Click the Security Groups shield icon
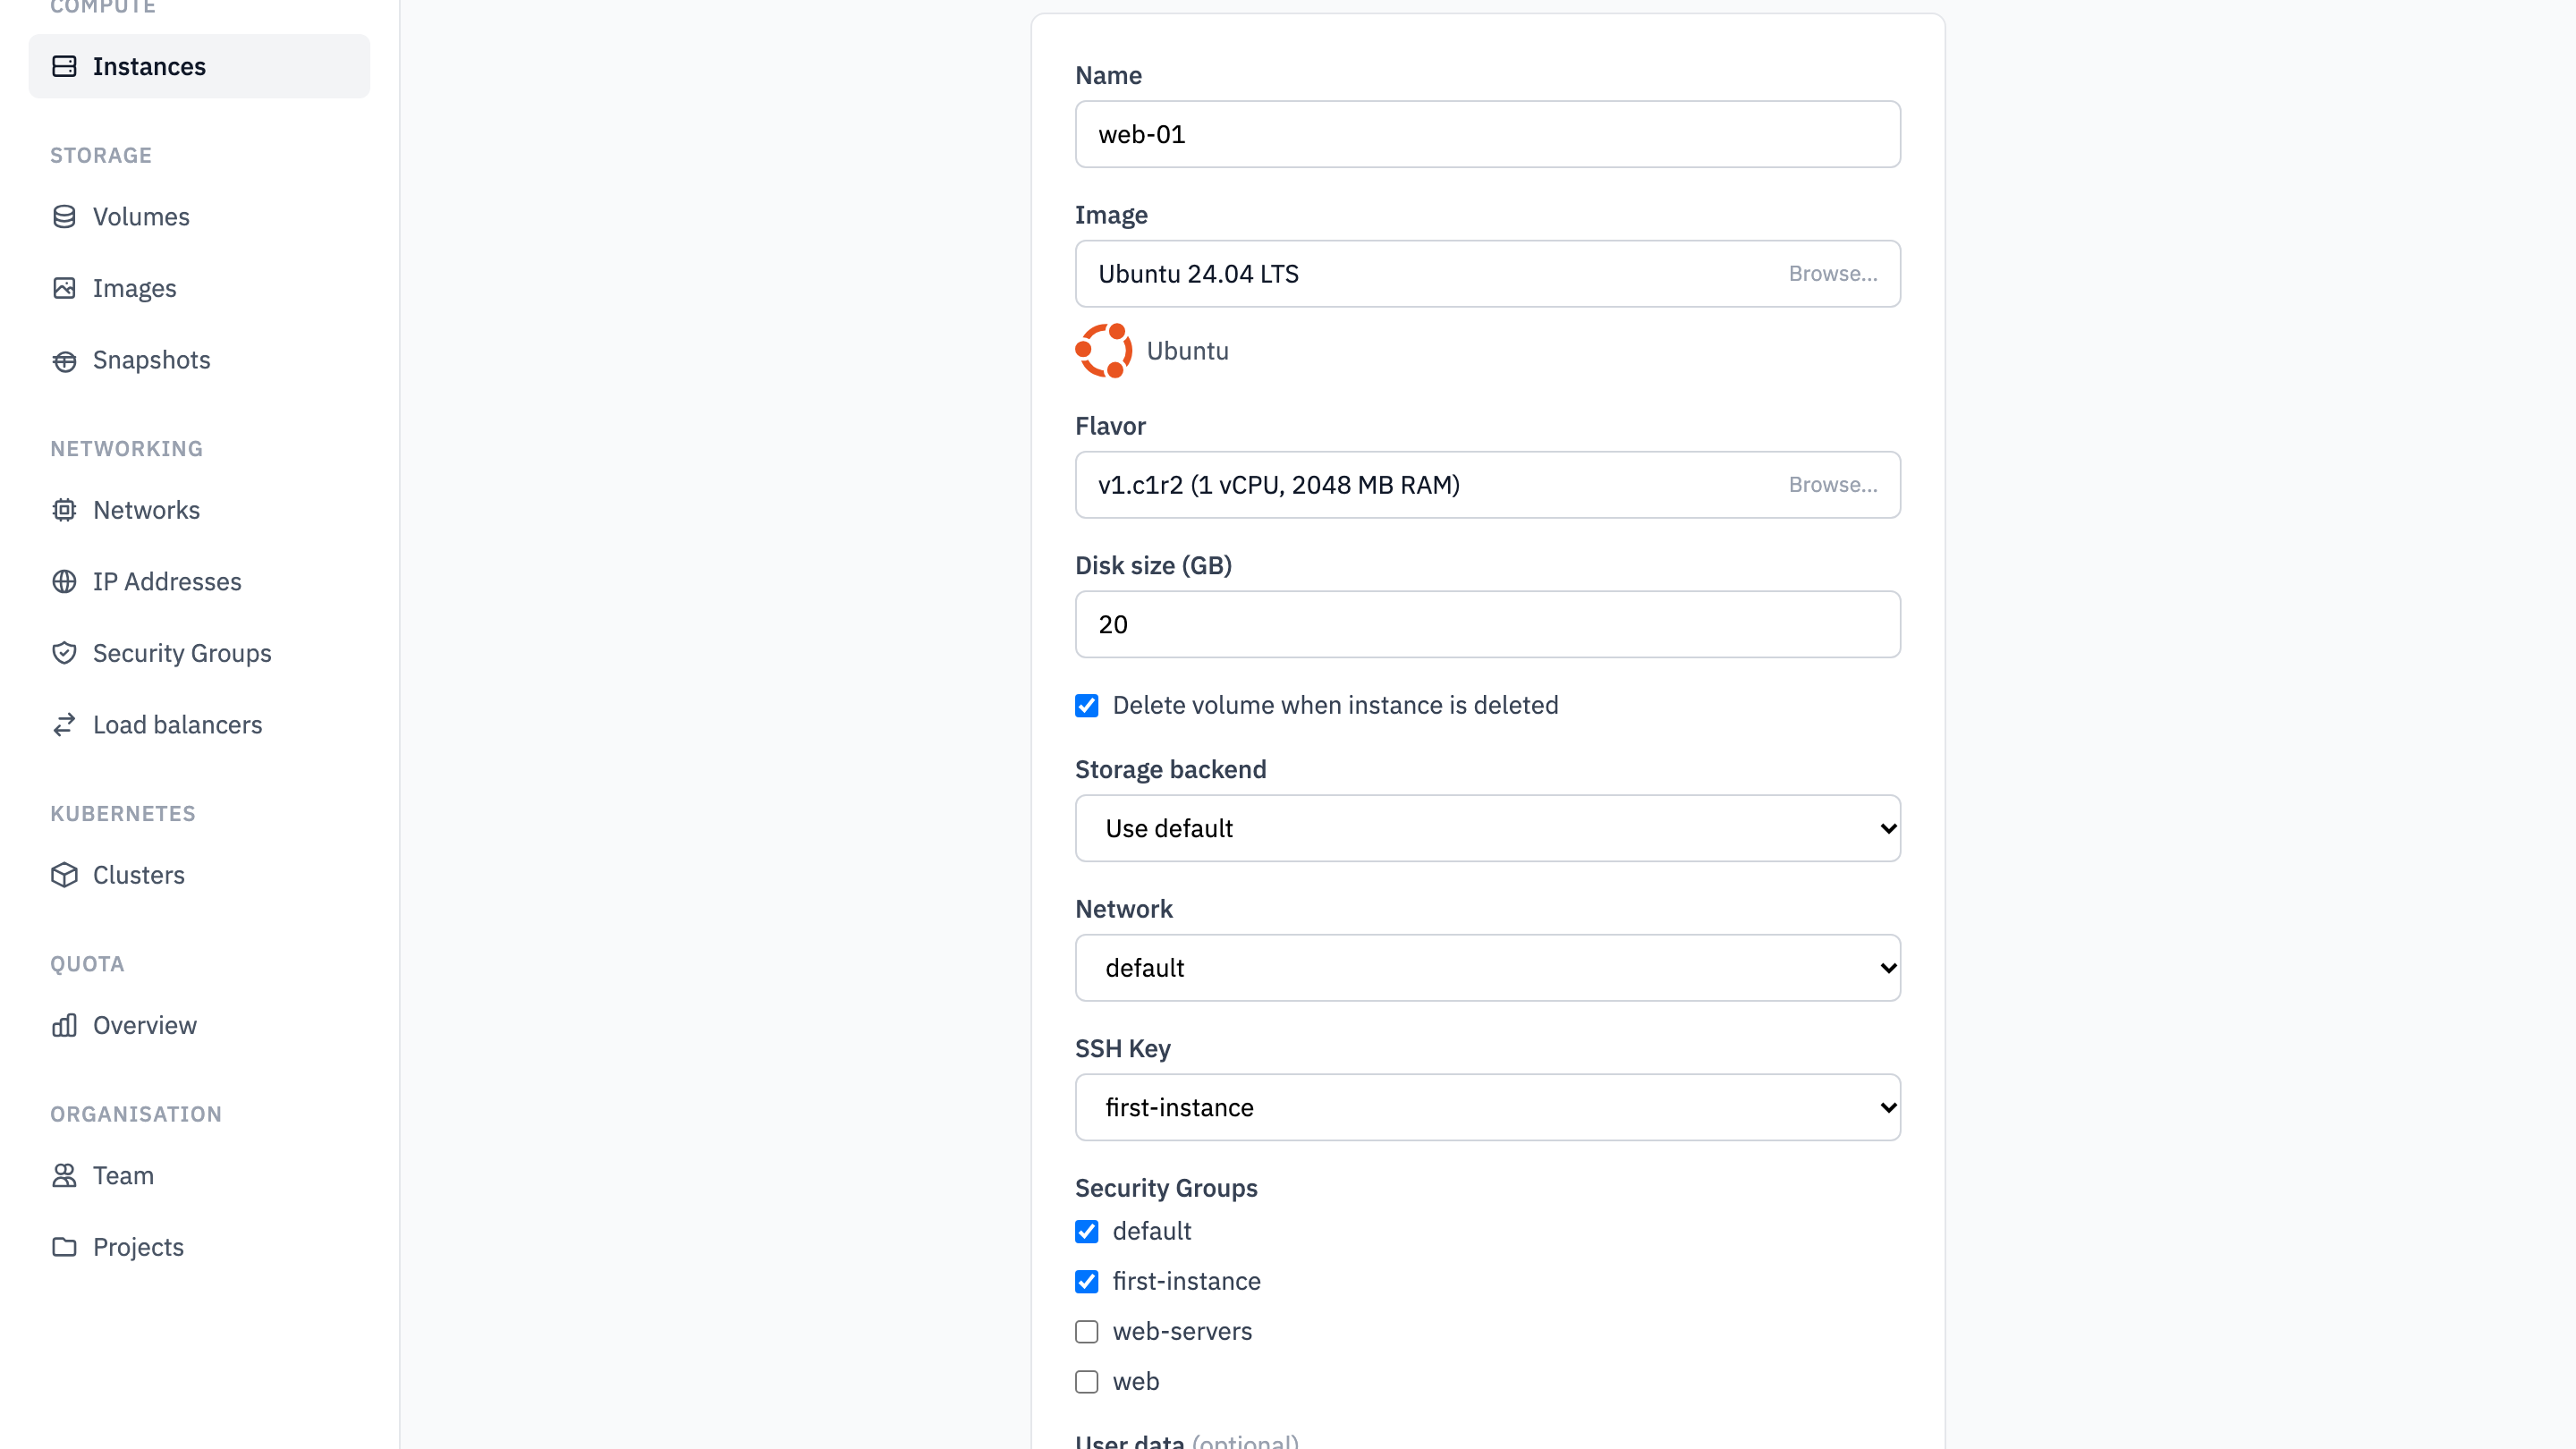Image resolution: width=2576 pixels, height=1449 pixels. (64, 653)
